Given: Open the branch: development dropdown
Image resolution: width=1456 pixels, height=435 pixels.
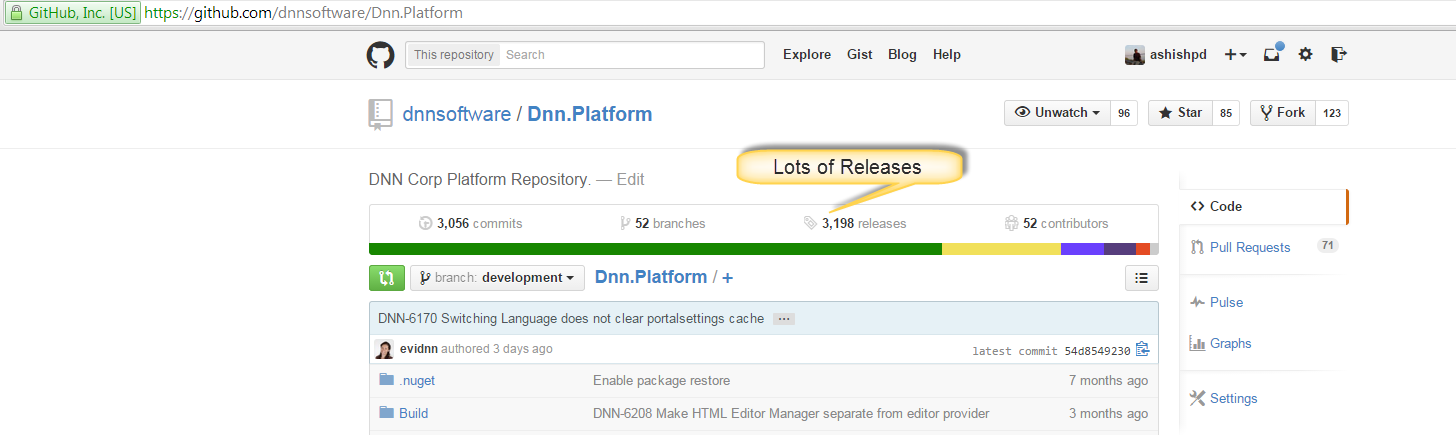Looking at the screenshot, I should 497,278.
